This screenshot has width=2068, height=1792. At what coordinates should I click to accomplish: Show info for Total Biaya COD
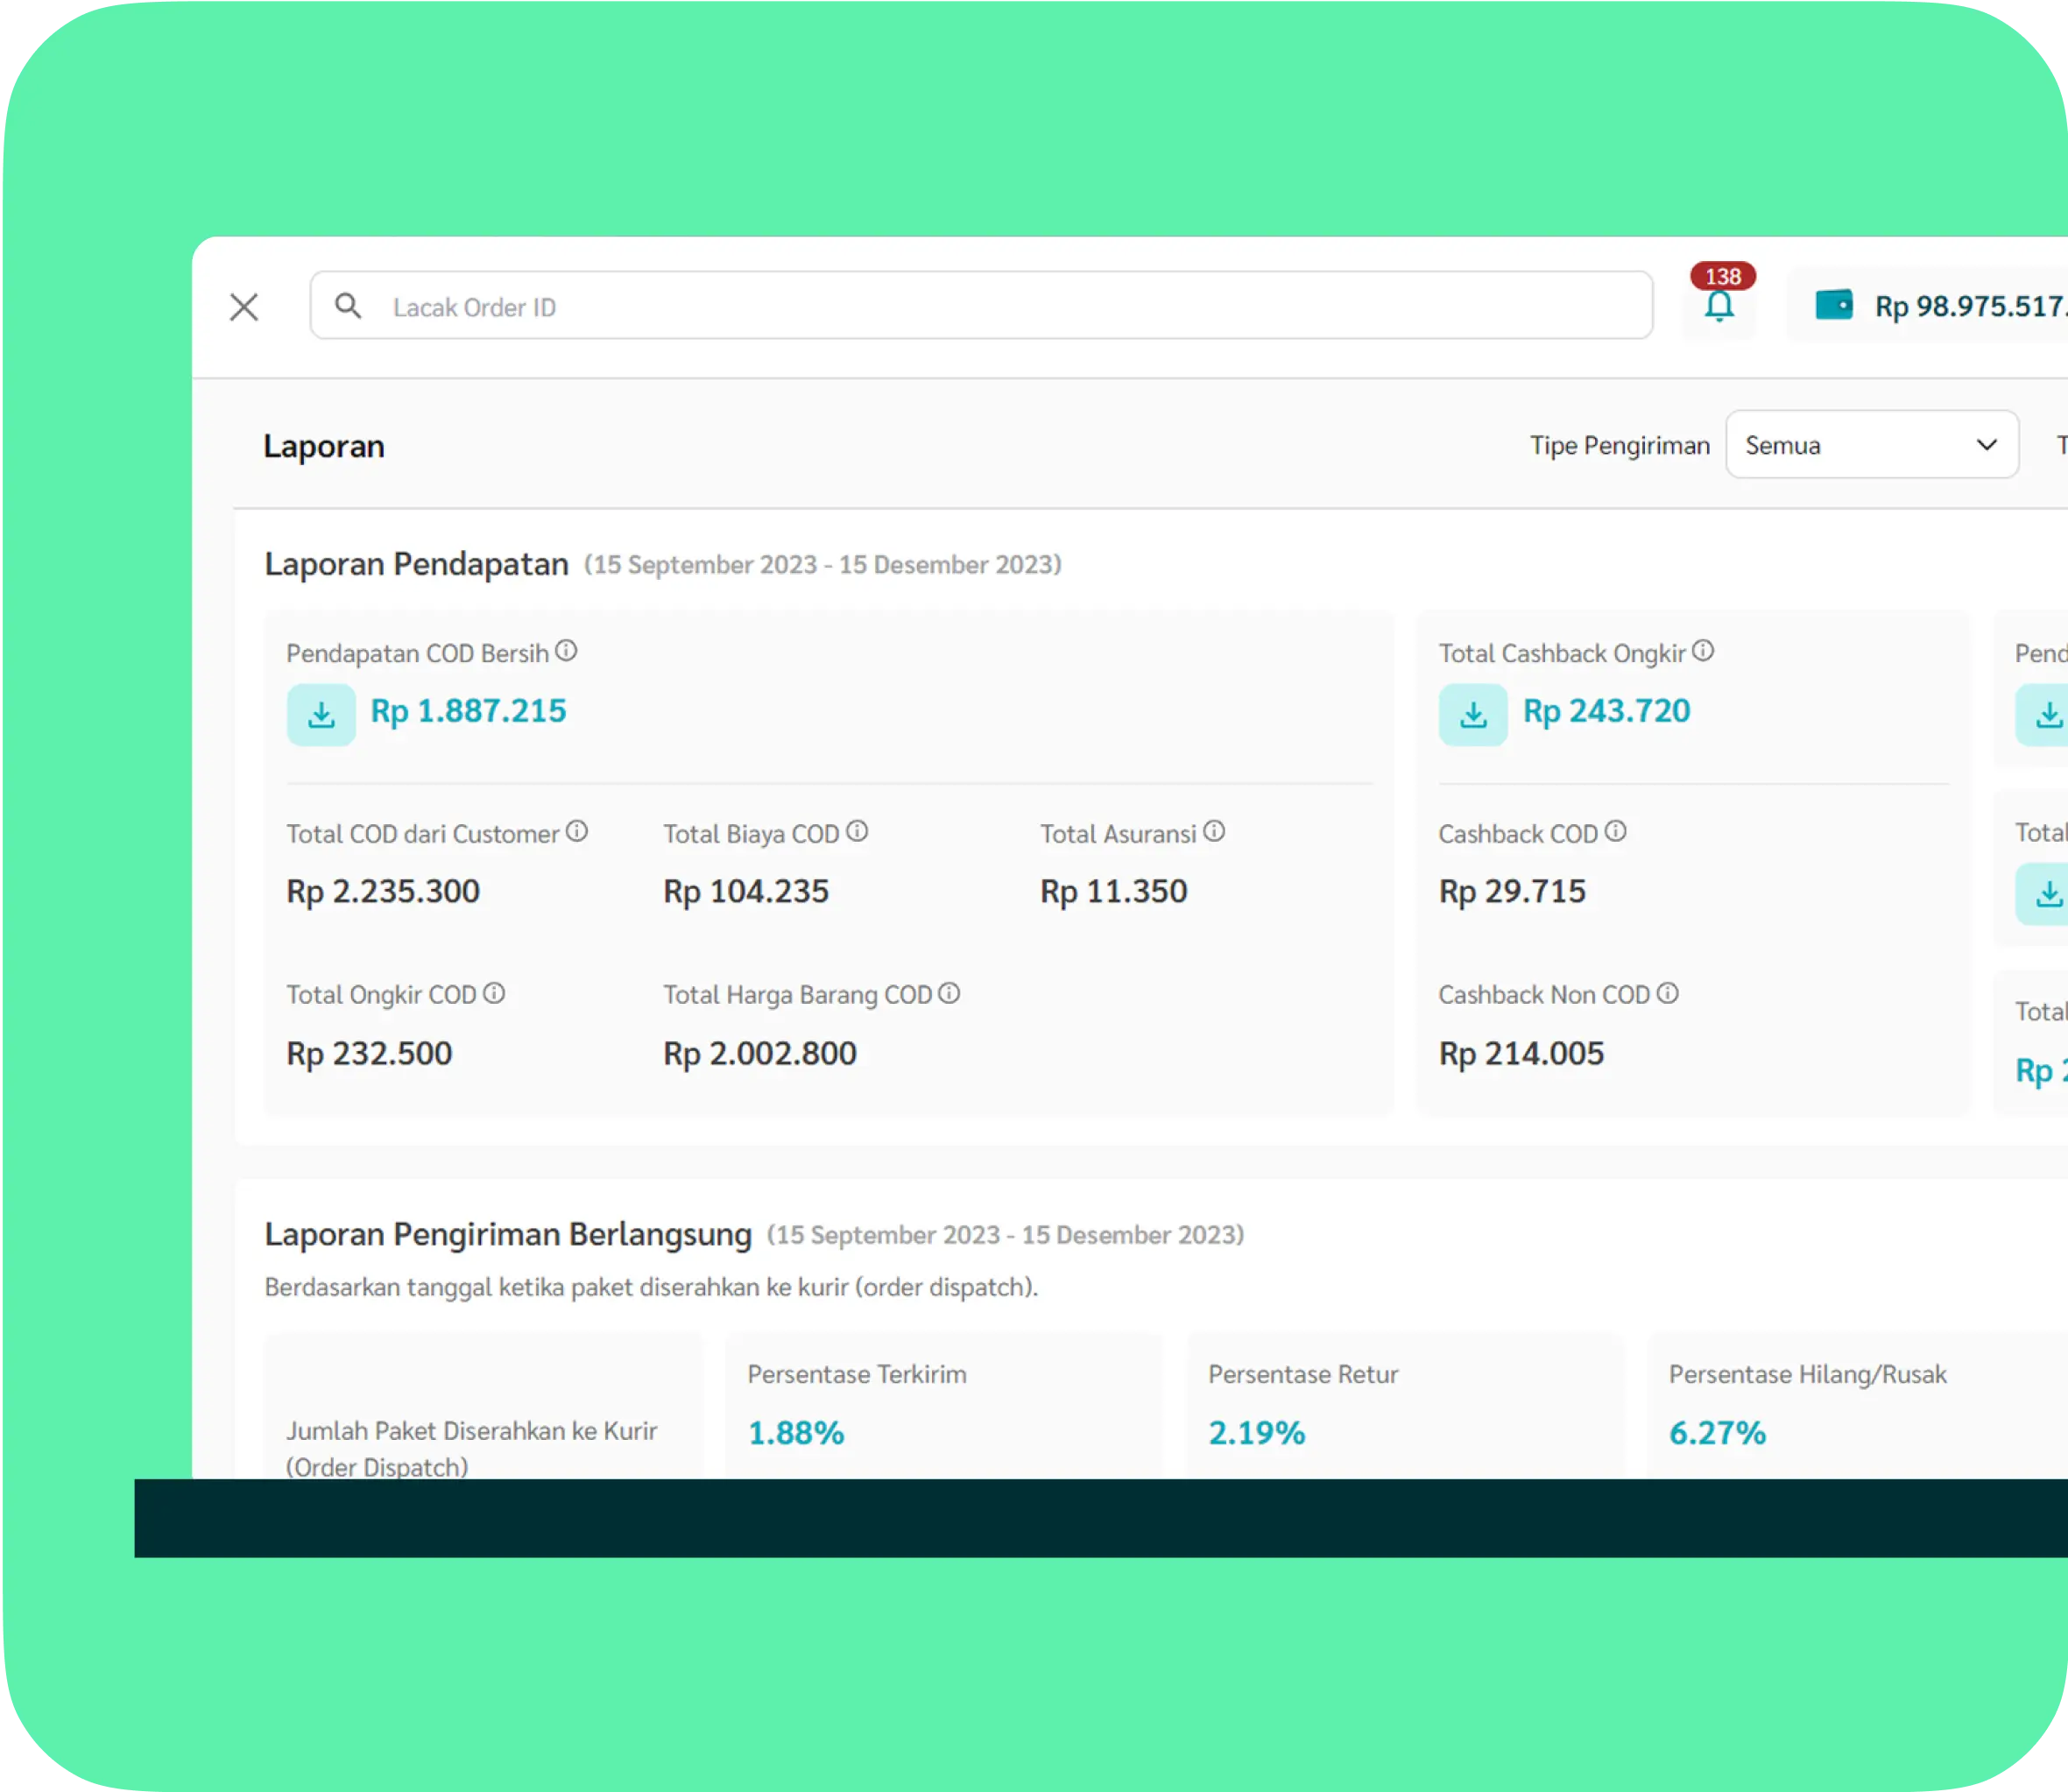(x=857, y=831)
